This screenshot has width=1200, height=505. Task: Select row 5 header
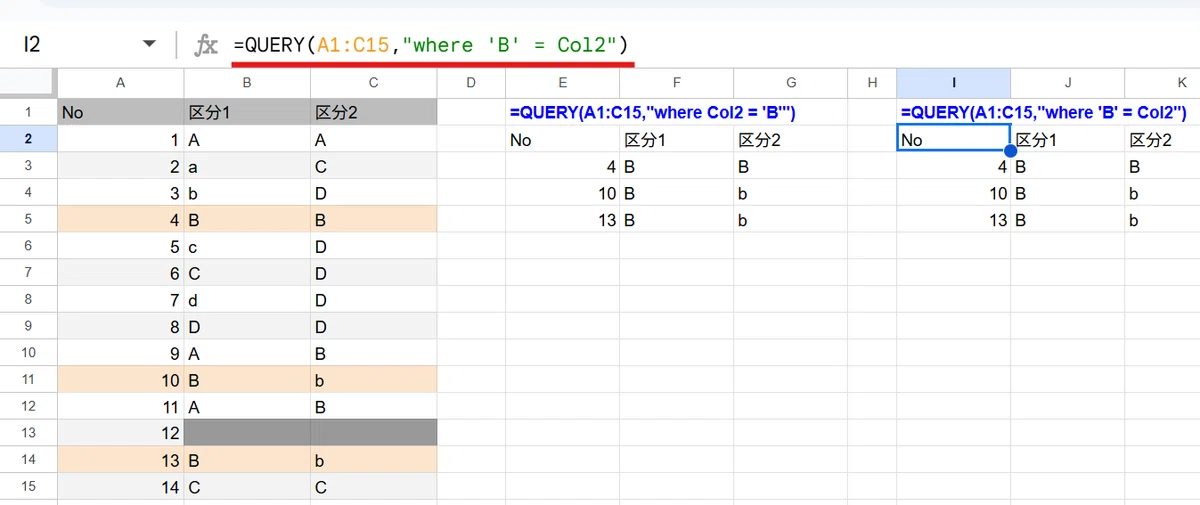pos(28,219)
